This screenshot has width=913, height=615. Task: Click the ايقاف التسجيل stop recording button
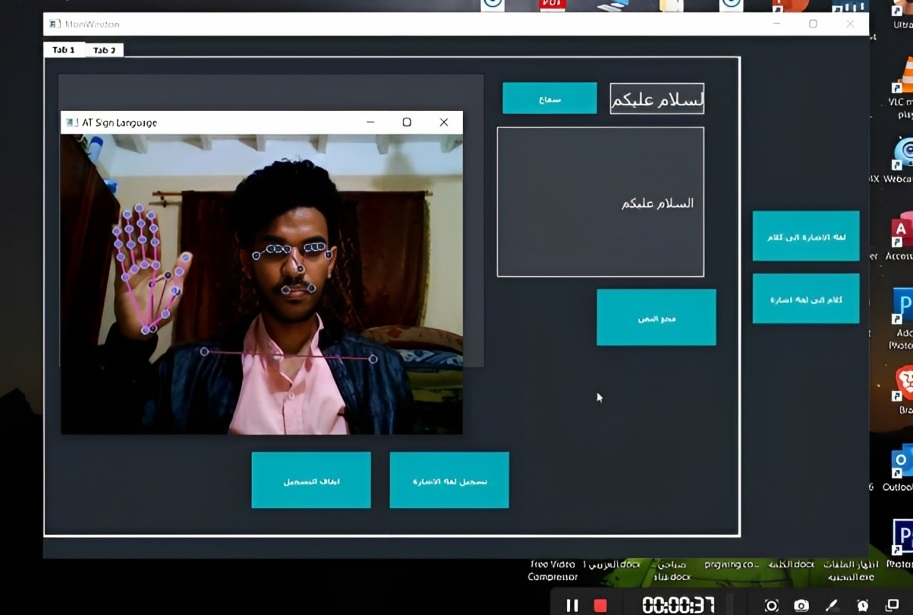[x=311, y=480]
